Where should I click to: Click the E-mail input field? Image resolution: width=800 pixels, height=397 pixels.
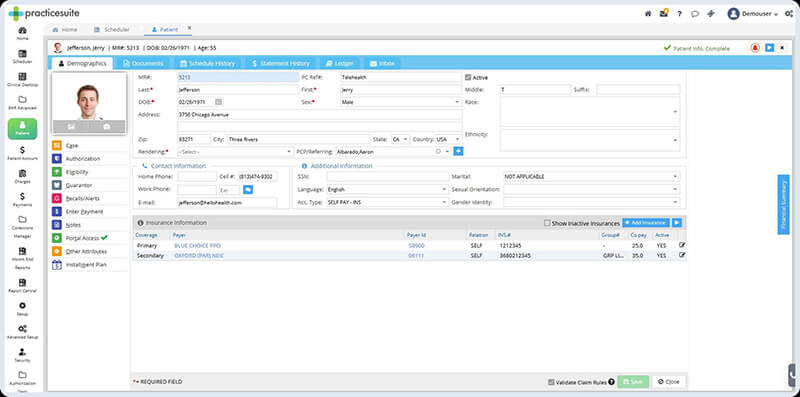point(227,203)
